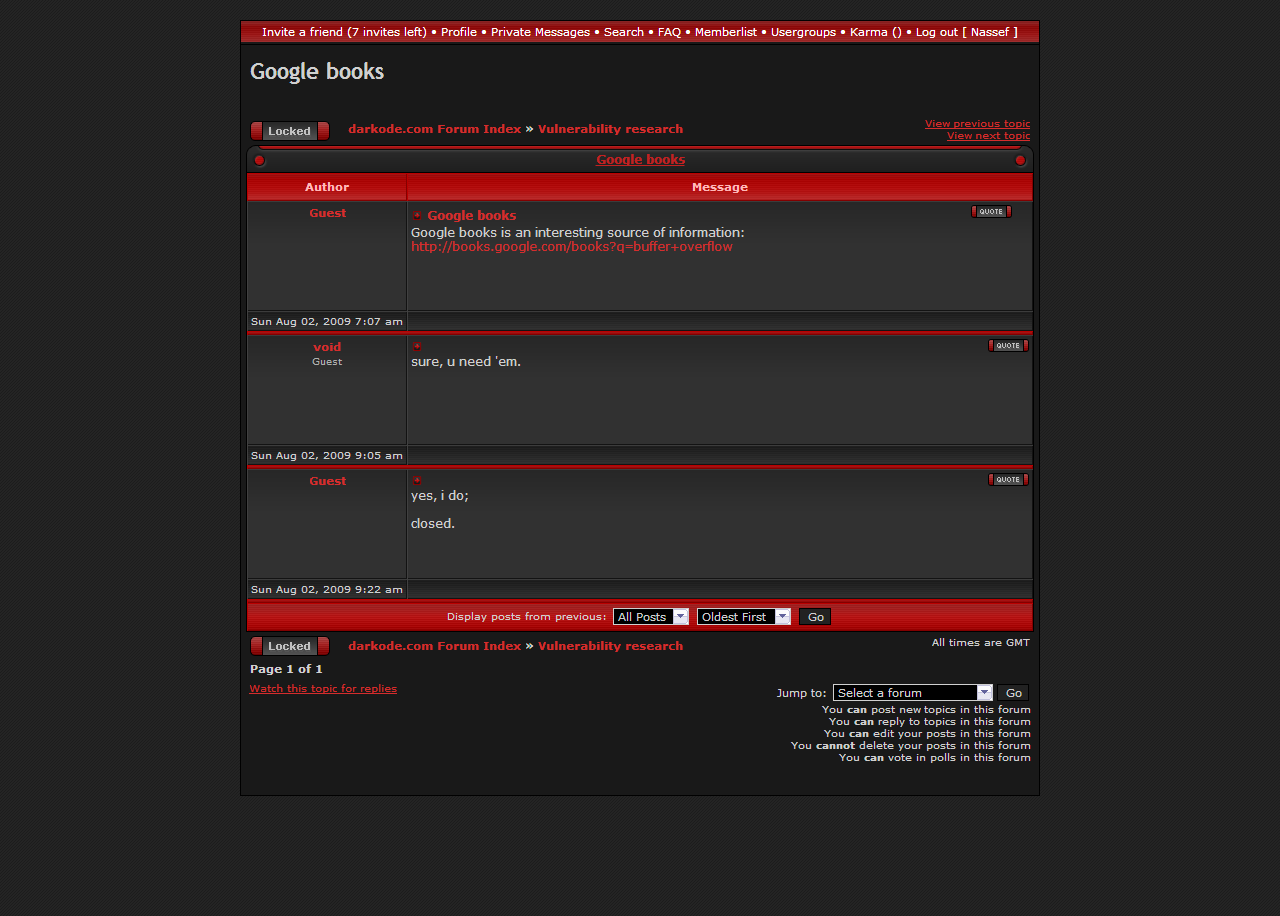The image size is (1280, 916).
Task: Click 'Log out [ Nassef ]' link
Action: tap(966, 32)
